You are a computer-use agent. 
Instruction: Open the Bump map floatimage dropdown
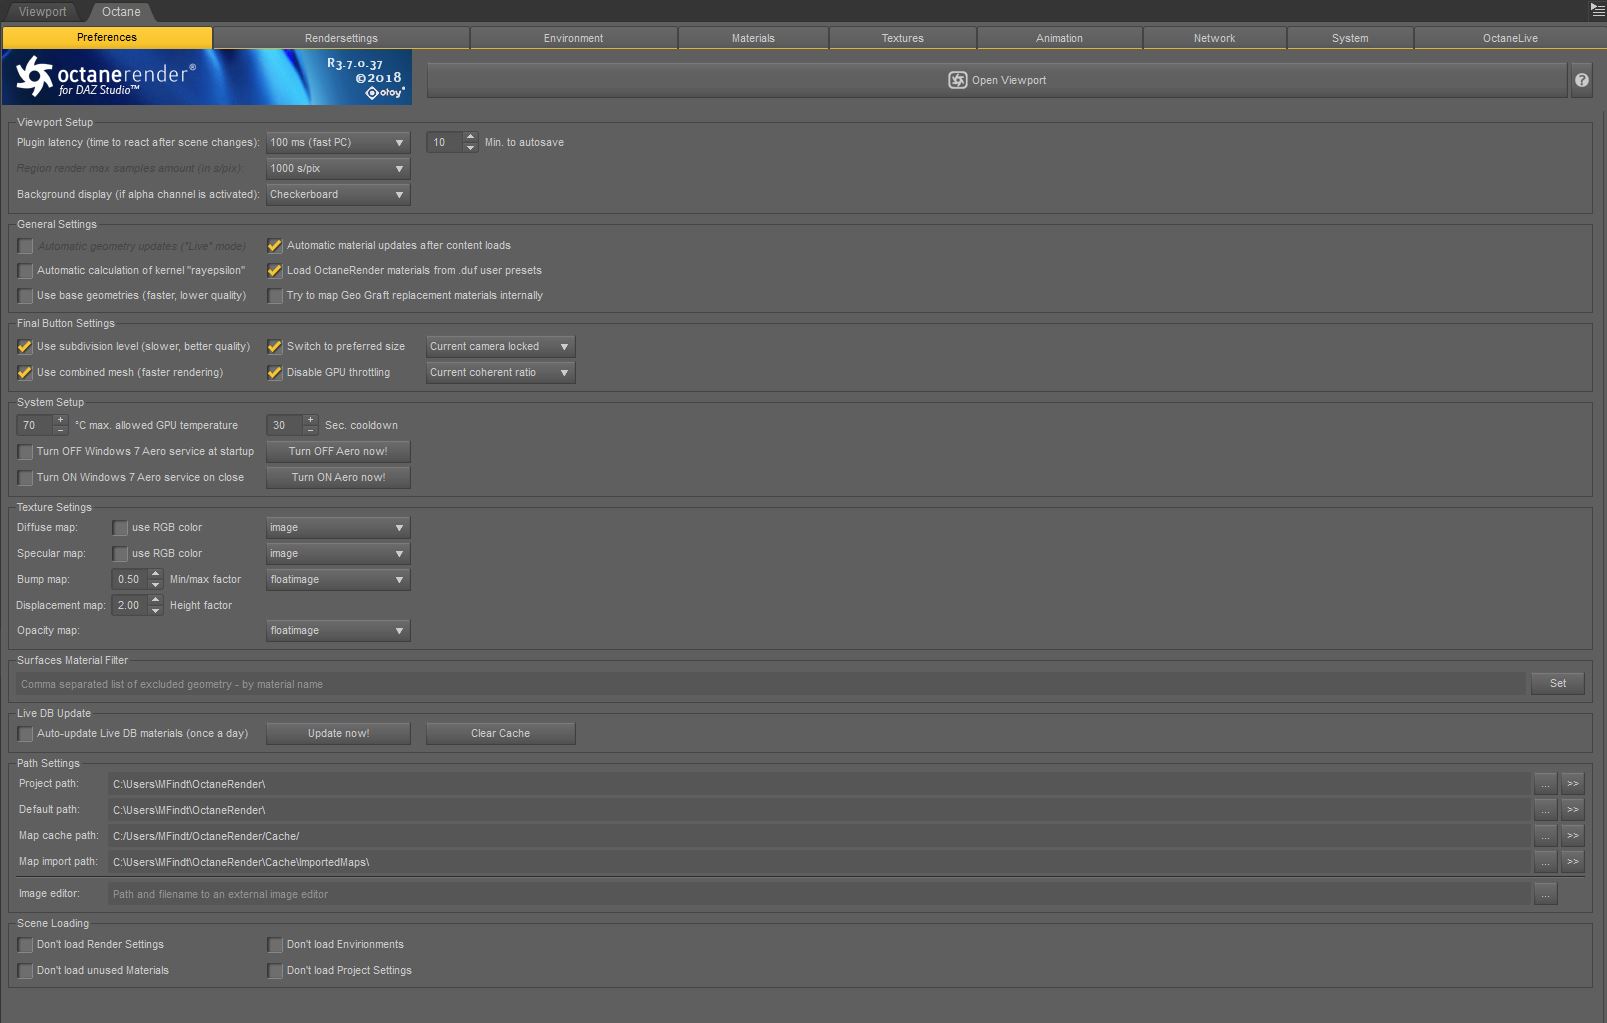(x=338, y=580)
